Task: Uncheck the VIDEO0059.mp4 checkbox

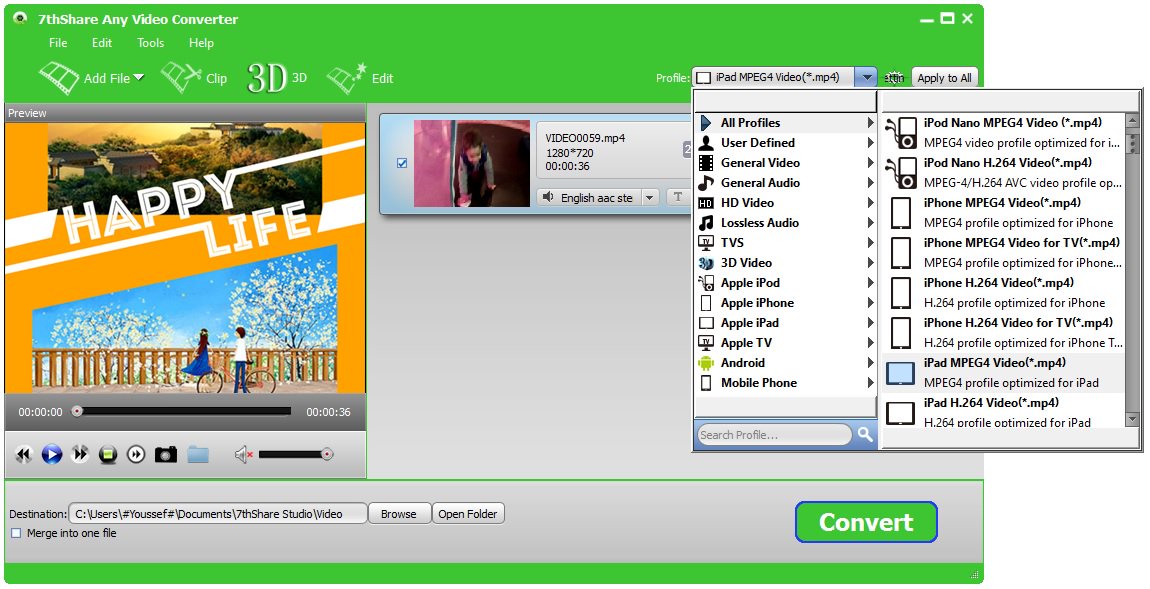Action: coord(402,163)
